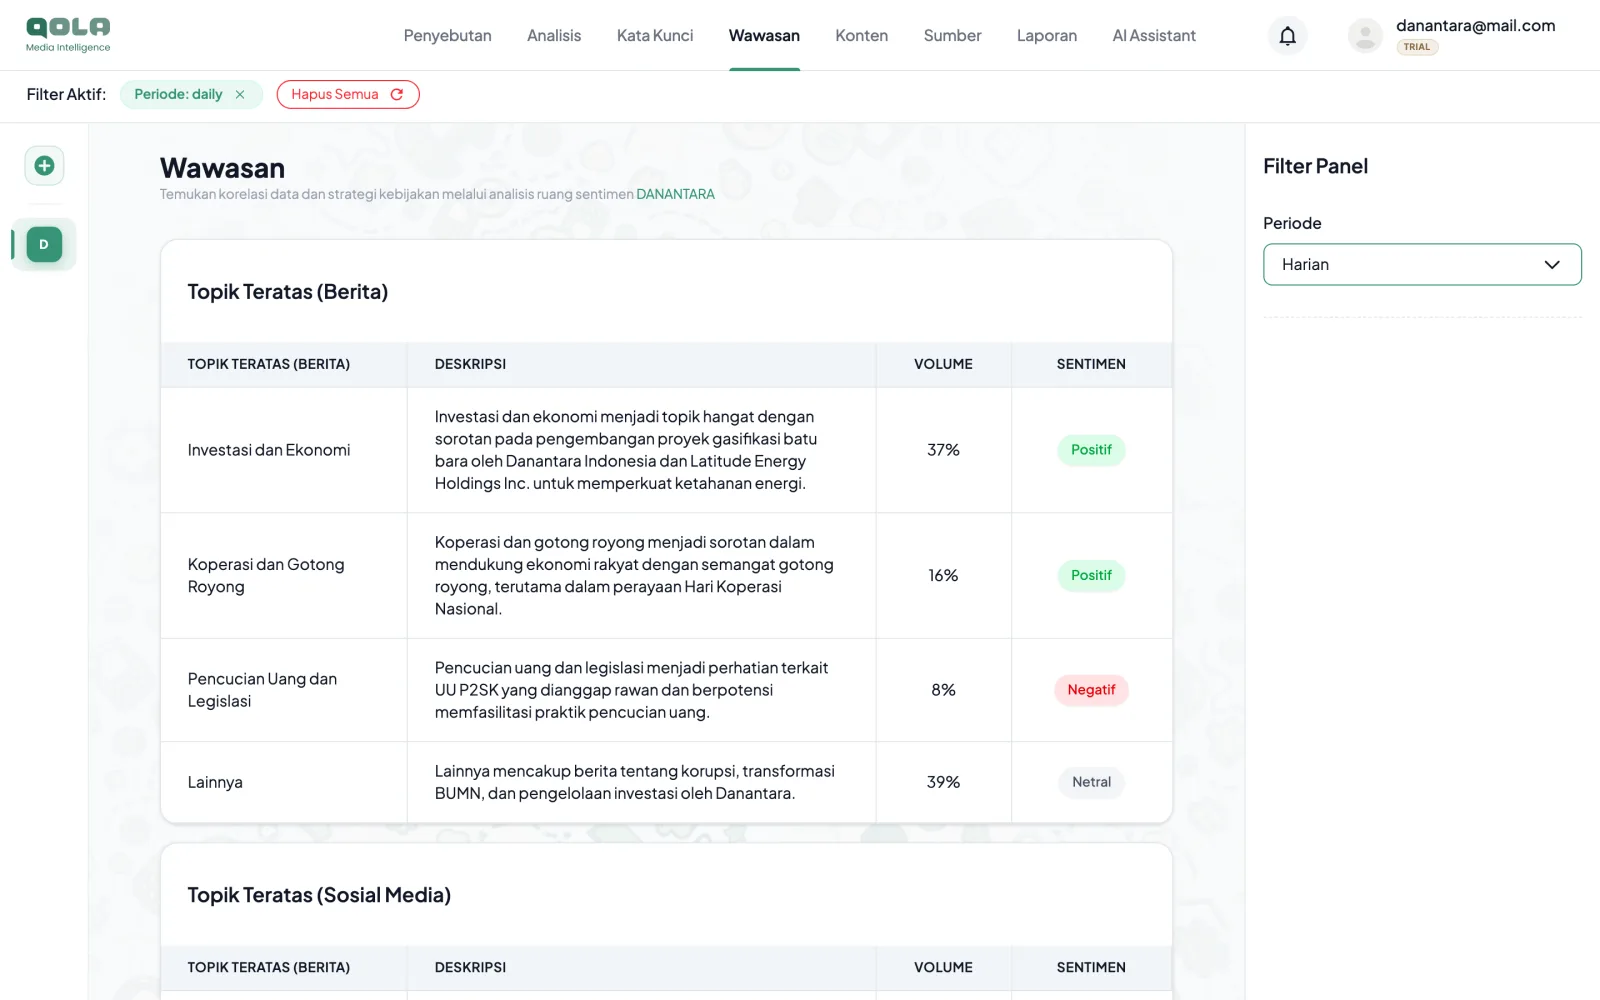
Task: Click the 8% volume value
Action: coord(943,690)
